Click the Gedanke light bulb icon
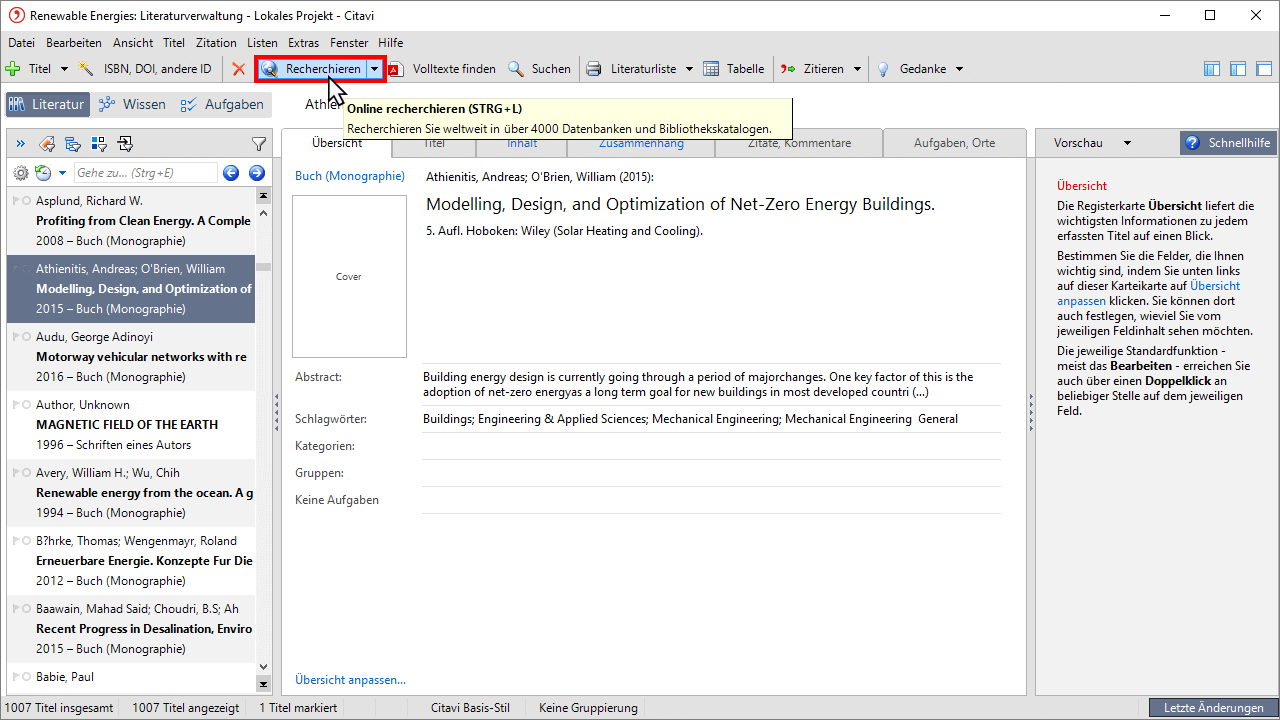Screen dimensions: 1280x720 tap(883, 69)
